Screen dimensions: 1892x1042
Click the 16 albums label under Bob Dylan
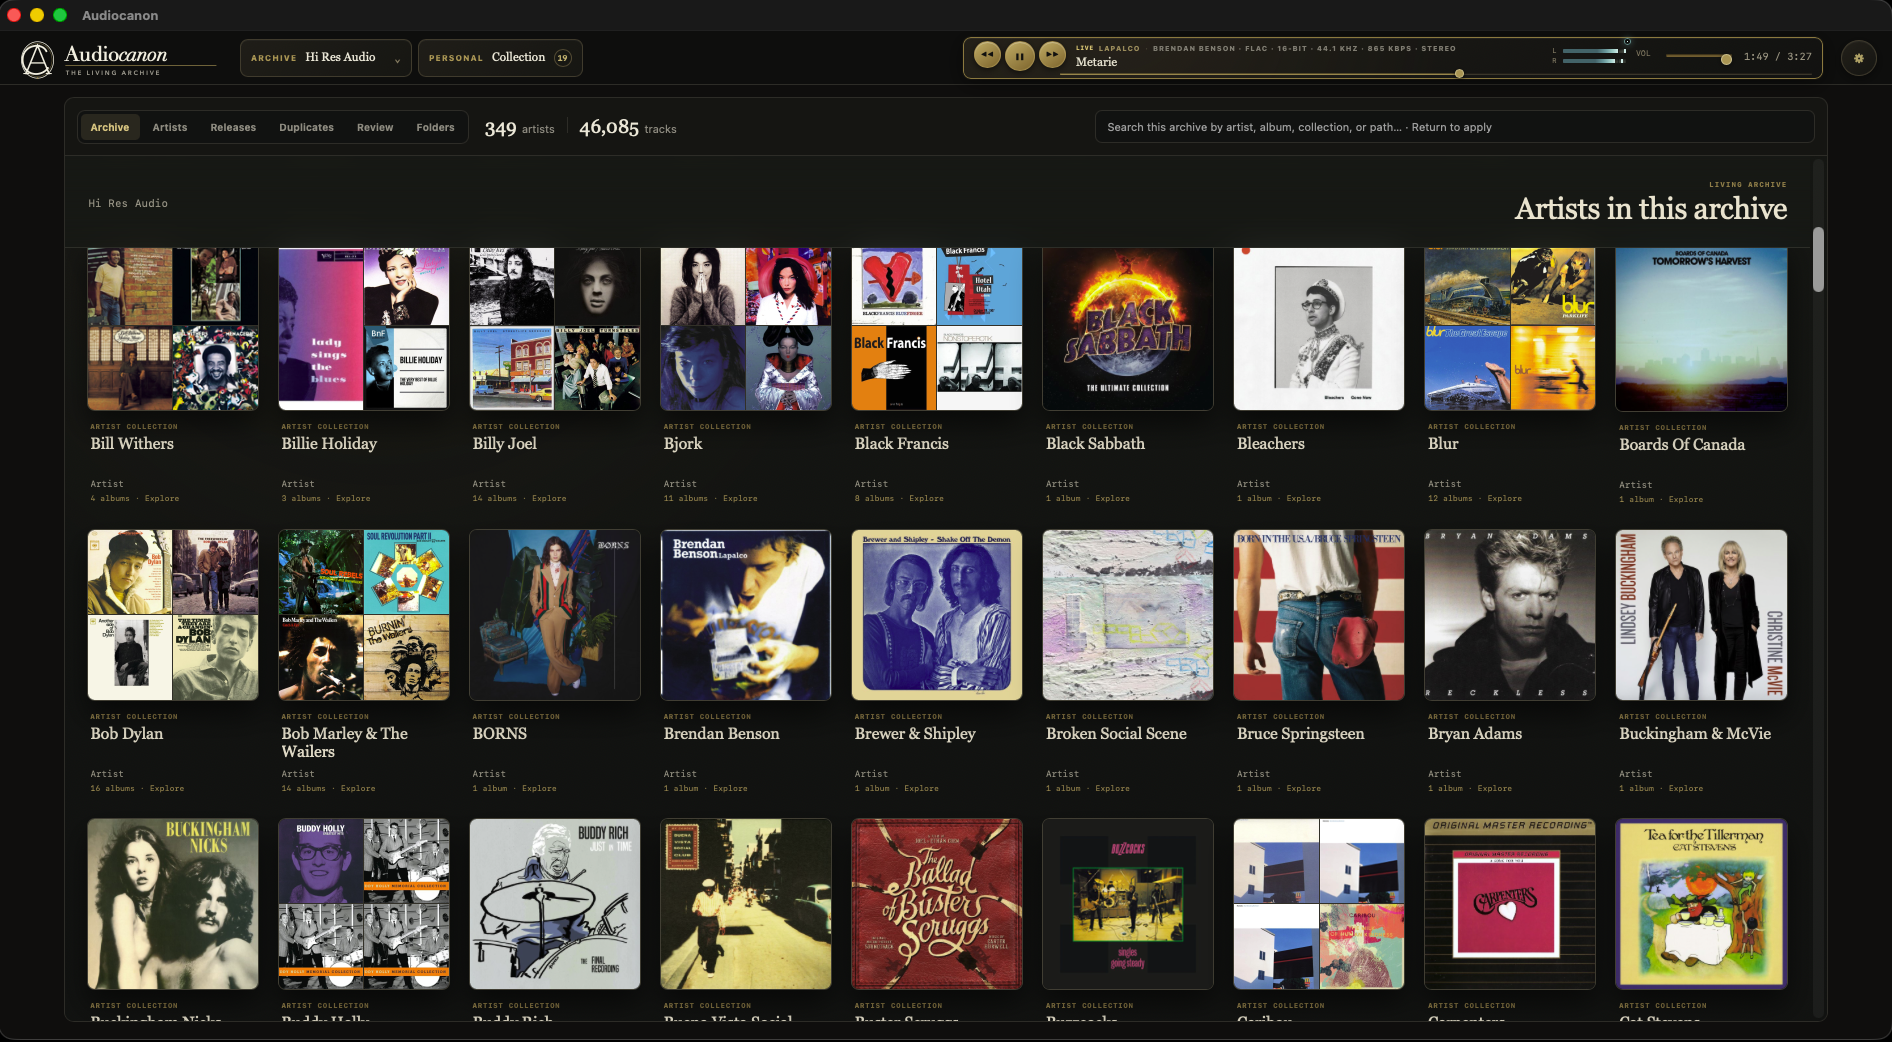point(112,788)
